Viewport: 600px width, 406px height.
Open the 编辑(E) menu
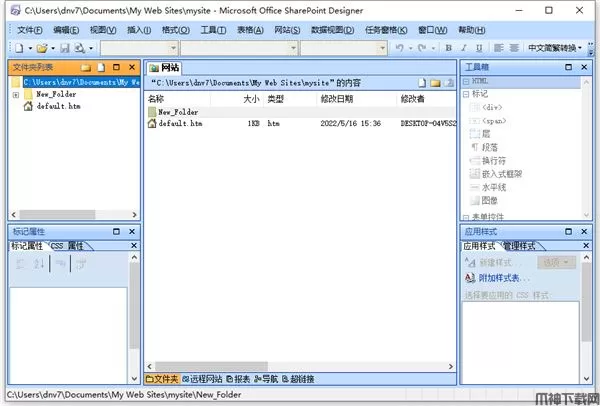pos(66,30)
